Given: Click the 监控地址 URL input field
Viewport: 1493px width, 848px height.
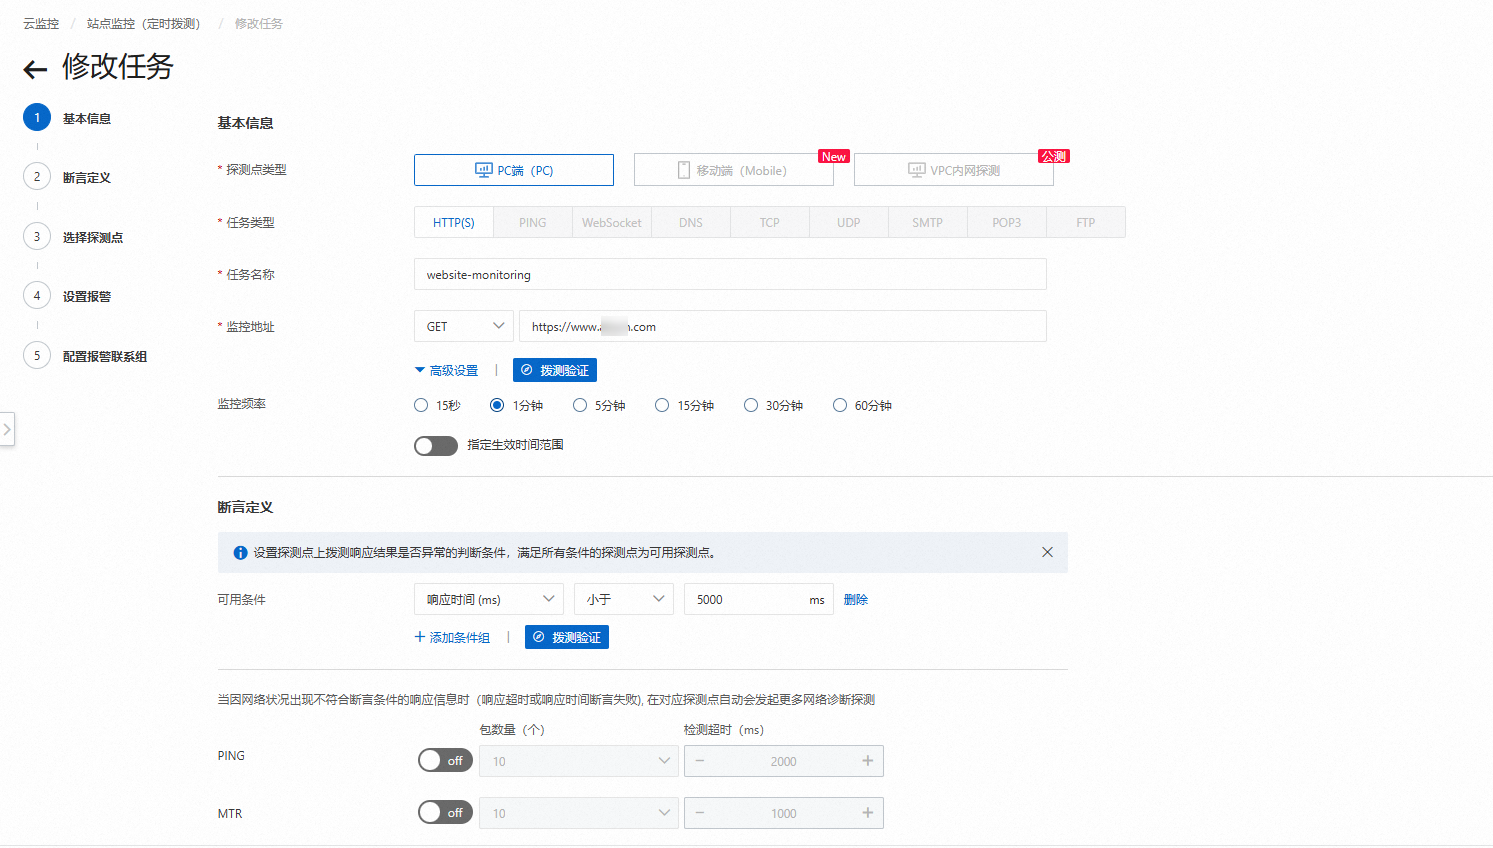Looking at the screenshot, I should point(783,326).
